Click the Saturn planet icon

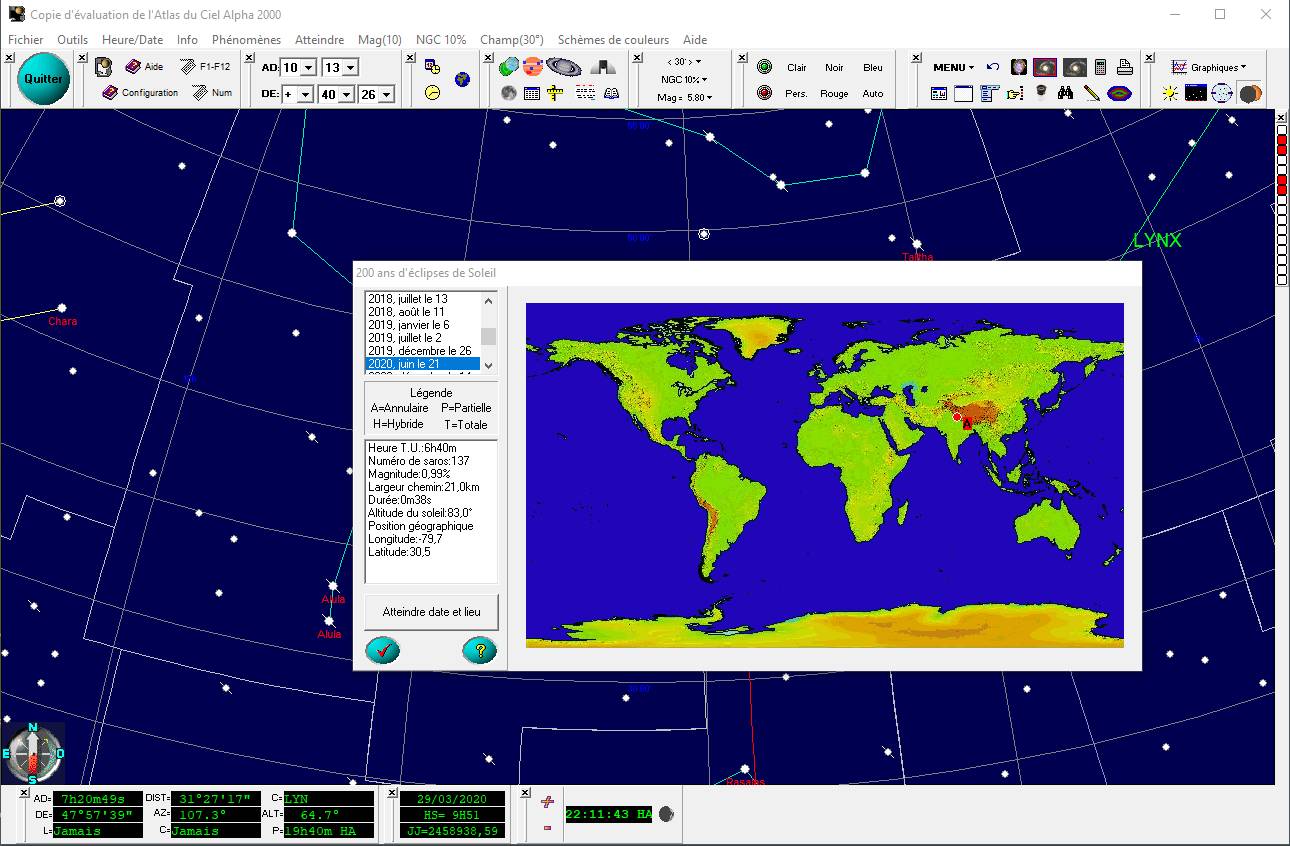563,67
